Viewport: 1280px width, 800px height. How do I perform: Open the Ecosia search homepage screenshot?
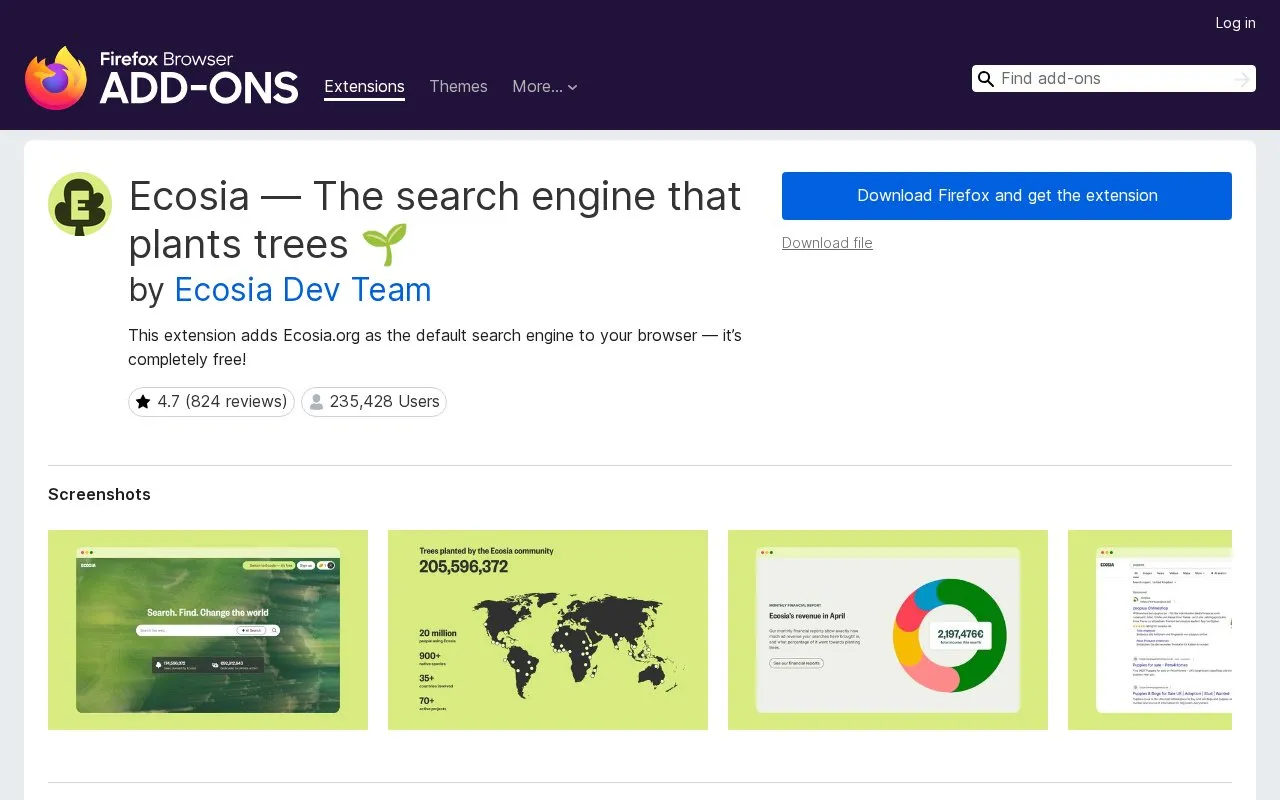pos(208,630)
